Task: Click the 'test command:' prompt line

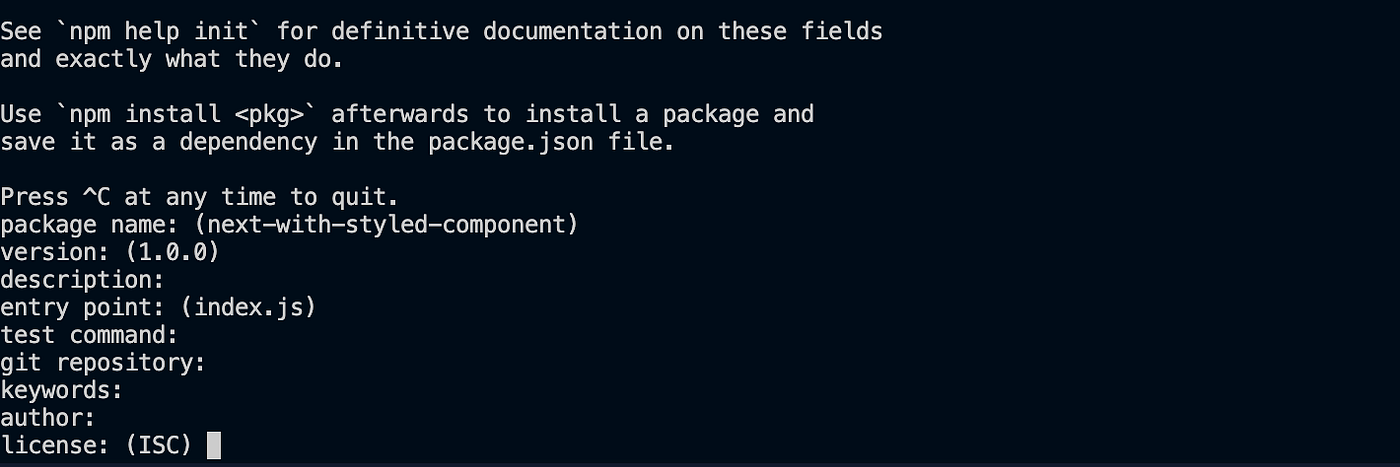Action: pyautogui.click(x=89, y=334)
